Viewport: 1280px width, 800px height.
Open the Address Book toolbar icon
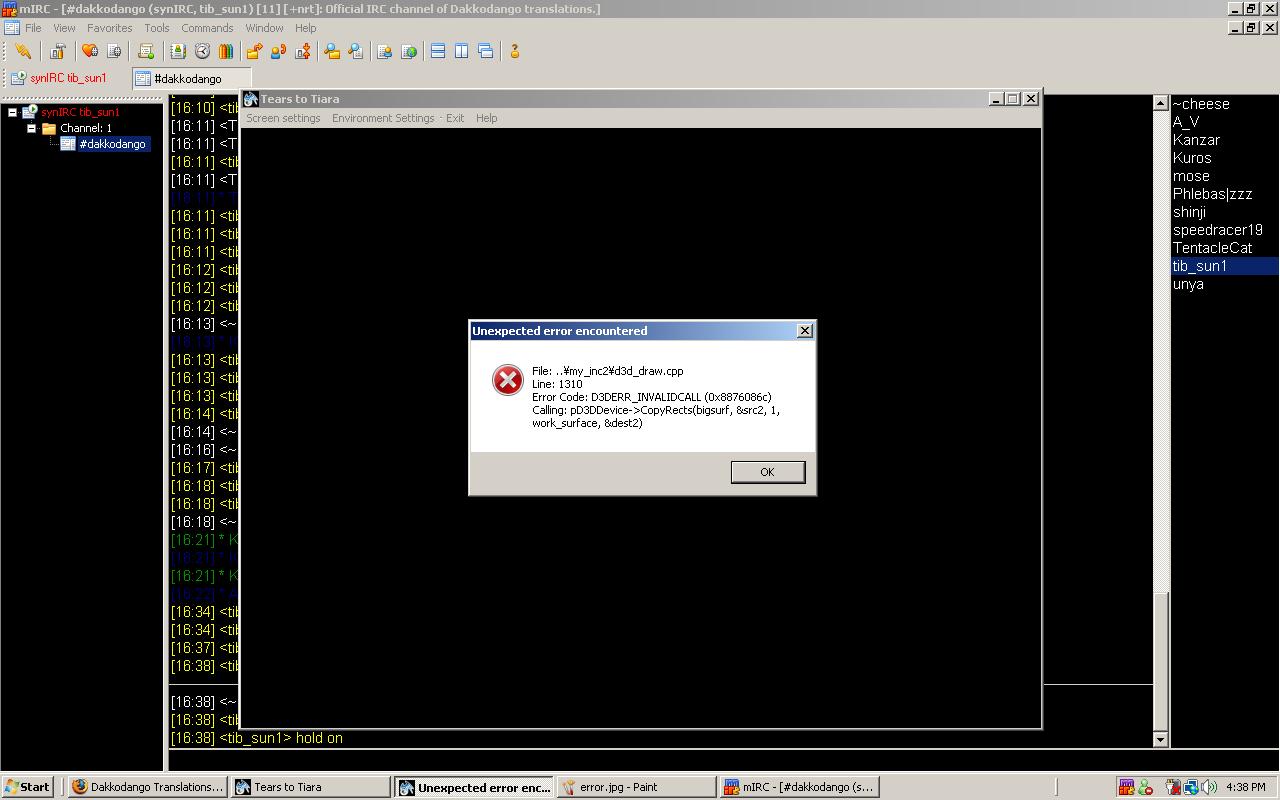tap(178, 51)
